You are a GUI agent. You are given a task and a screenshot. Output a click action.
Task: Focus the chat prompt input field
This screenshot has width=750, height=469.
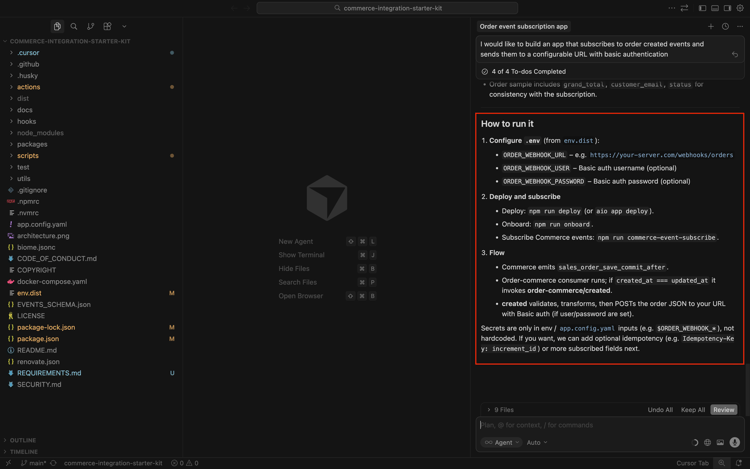tap(610, 425)
